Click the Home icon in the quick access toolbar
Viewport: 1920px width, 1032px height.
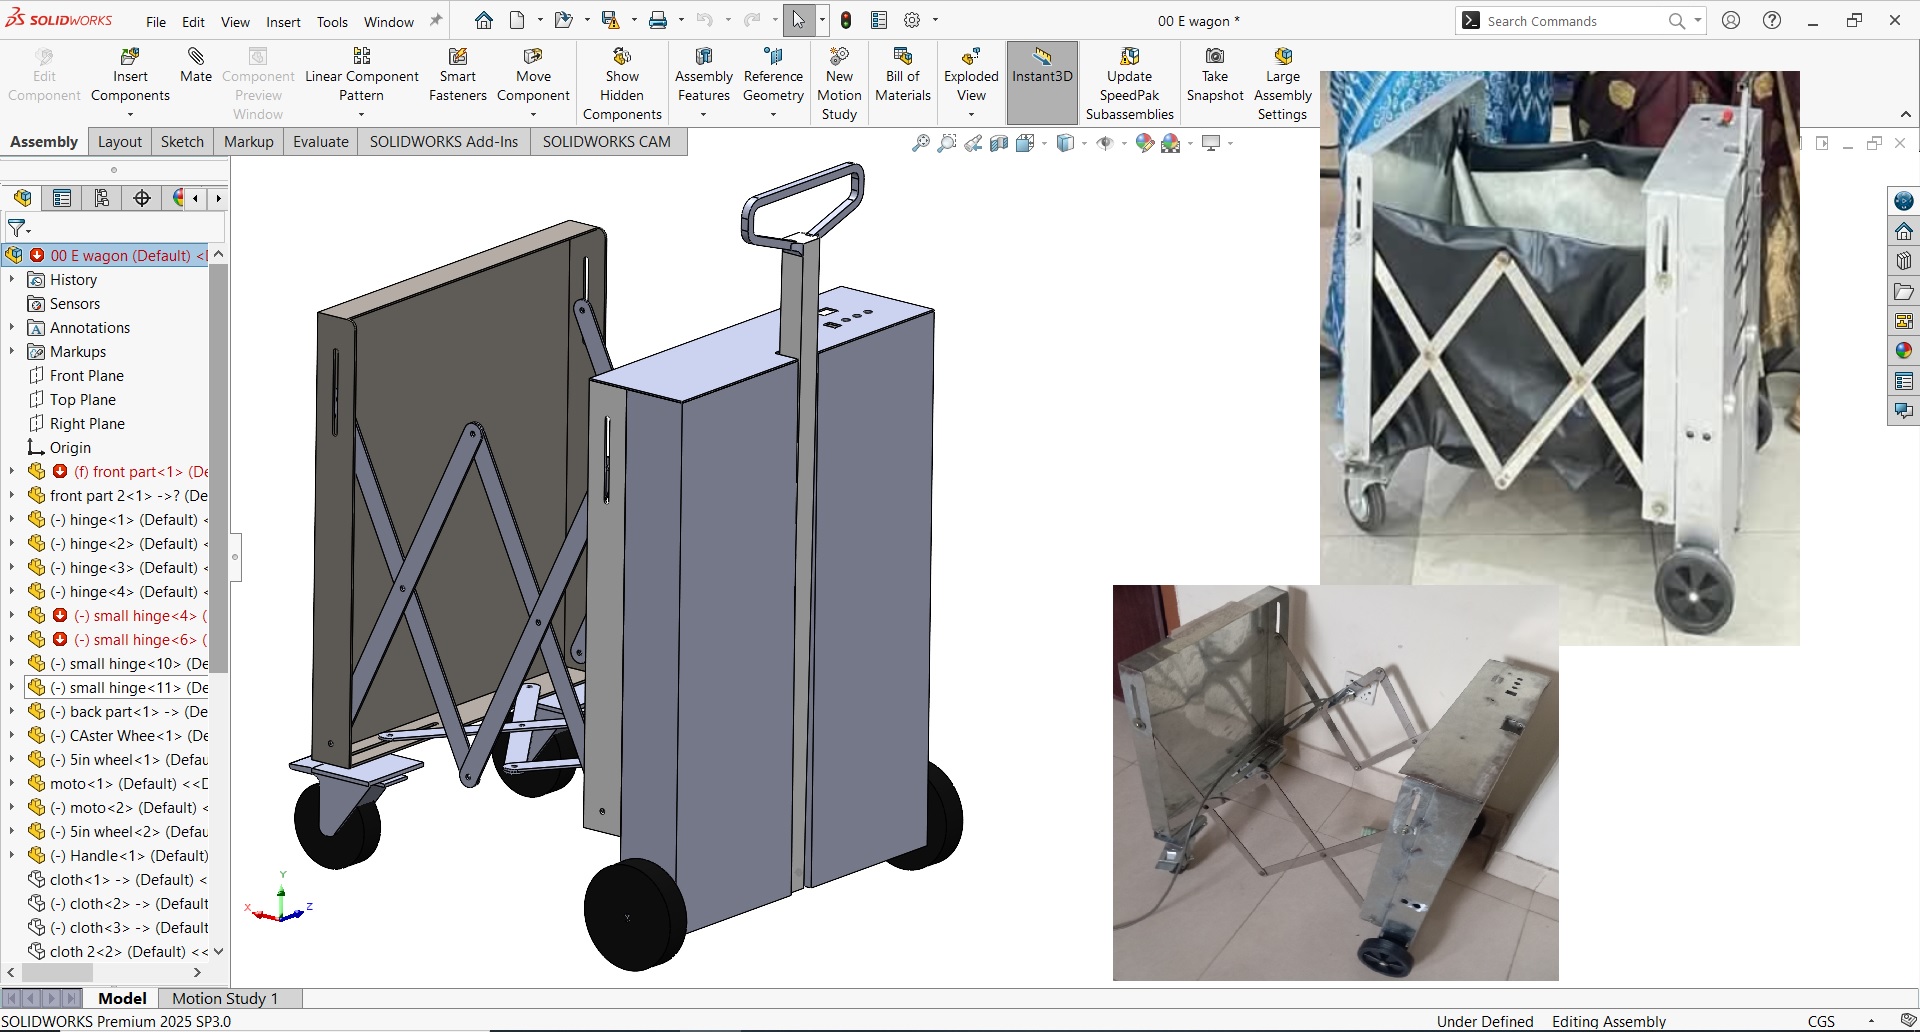coord(484,20)
